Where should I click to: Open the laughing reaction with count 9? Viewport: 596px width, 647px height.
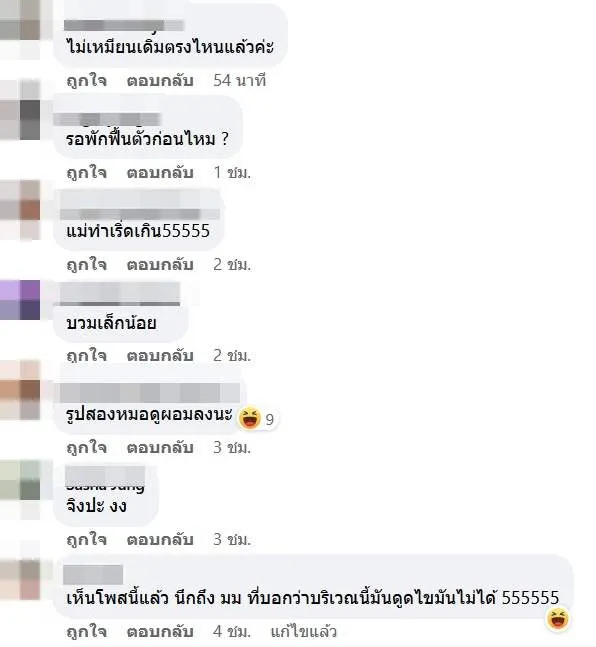[258, 418]
